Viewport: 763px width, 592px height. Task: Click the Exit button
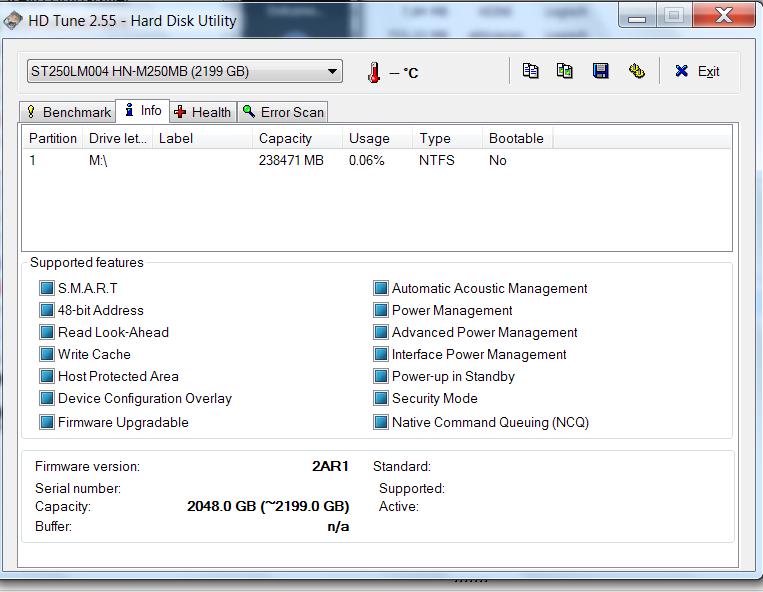[x=697, y=72]
